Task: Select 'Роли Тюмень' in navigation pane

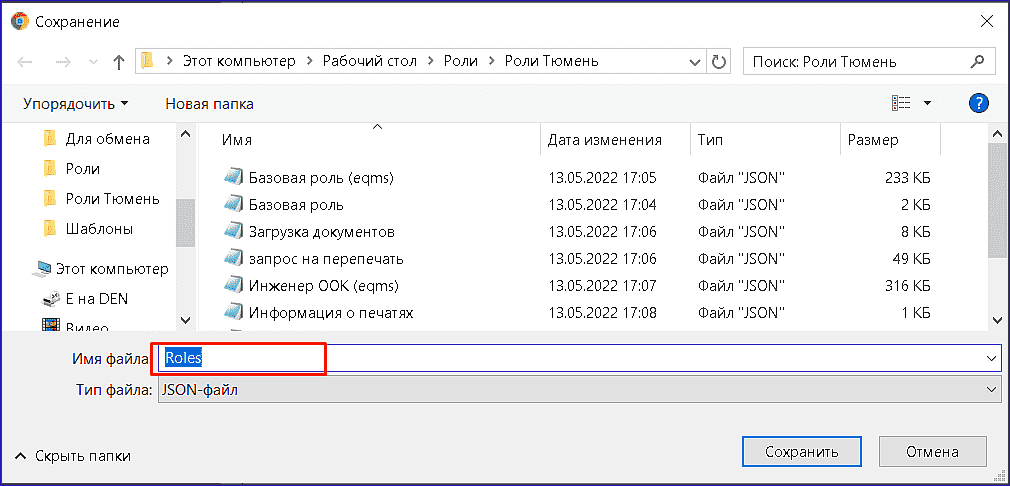Action: [x=112, y=198]
